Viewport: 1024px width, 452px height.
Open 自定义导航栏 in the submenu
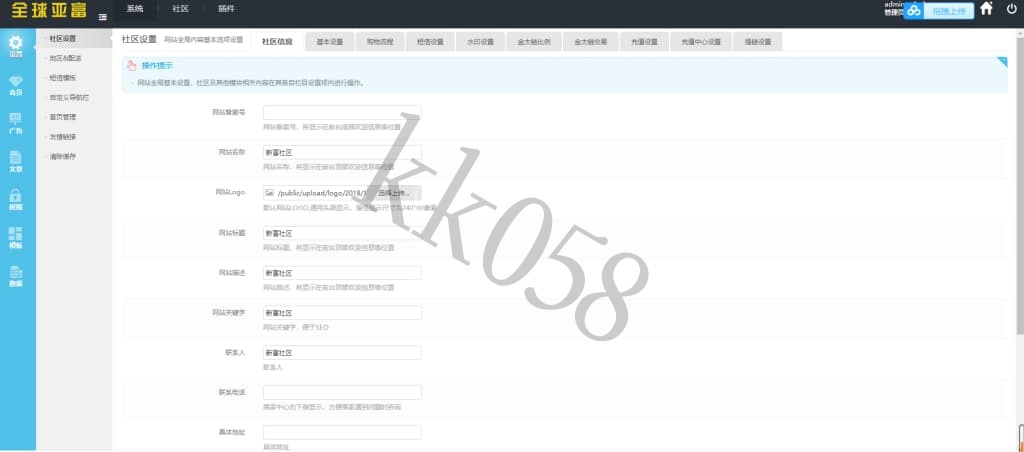[69, 97]
